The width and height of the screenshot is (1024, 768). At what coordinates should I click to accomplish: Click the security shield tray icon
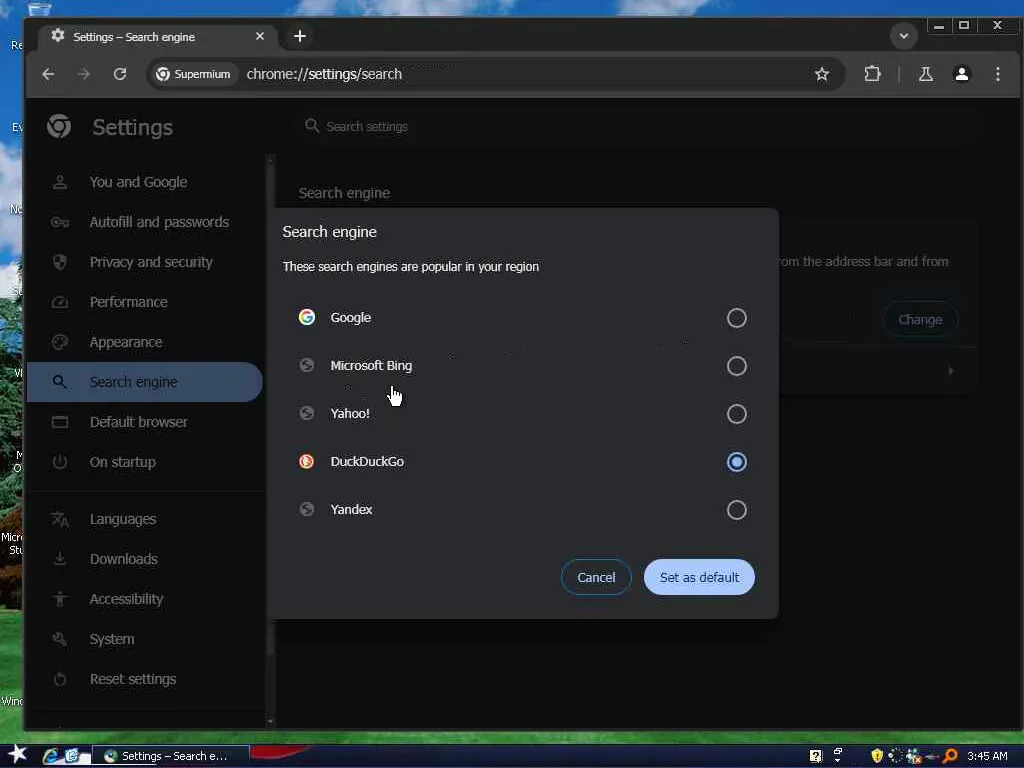click(876, 756)
